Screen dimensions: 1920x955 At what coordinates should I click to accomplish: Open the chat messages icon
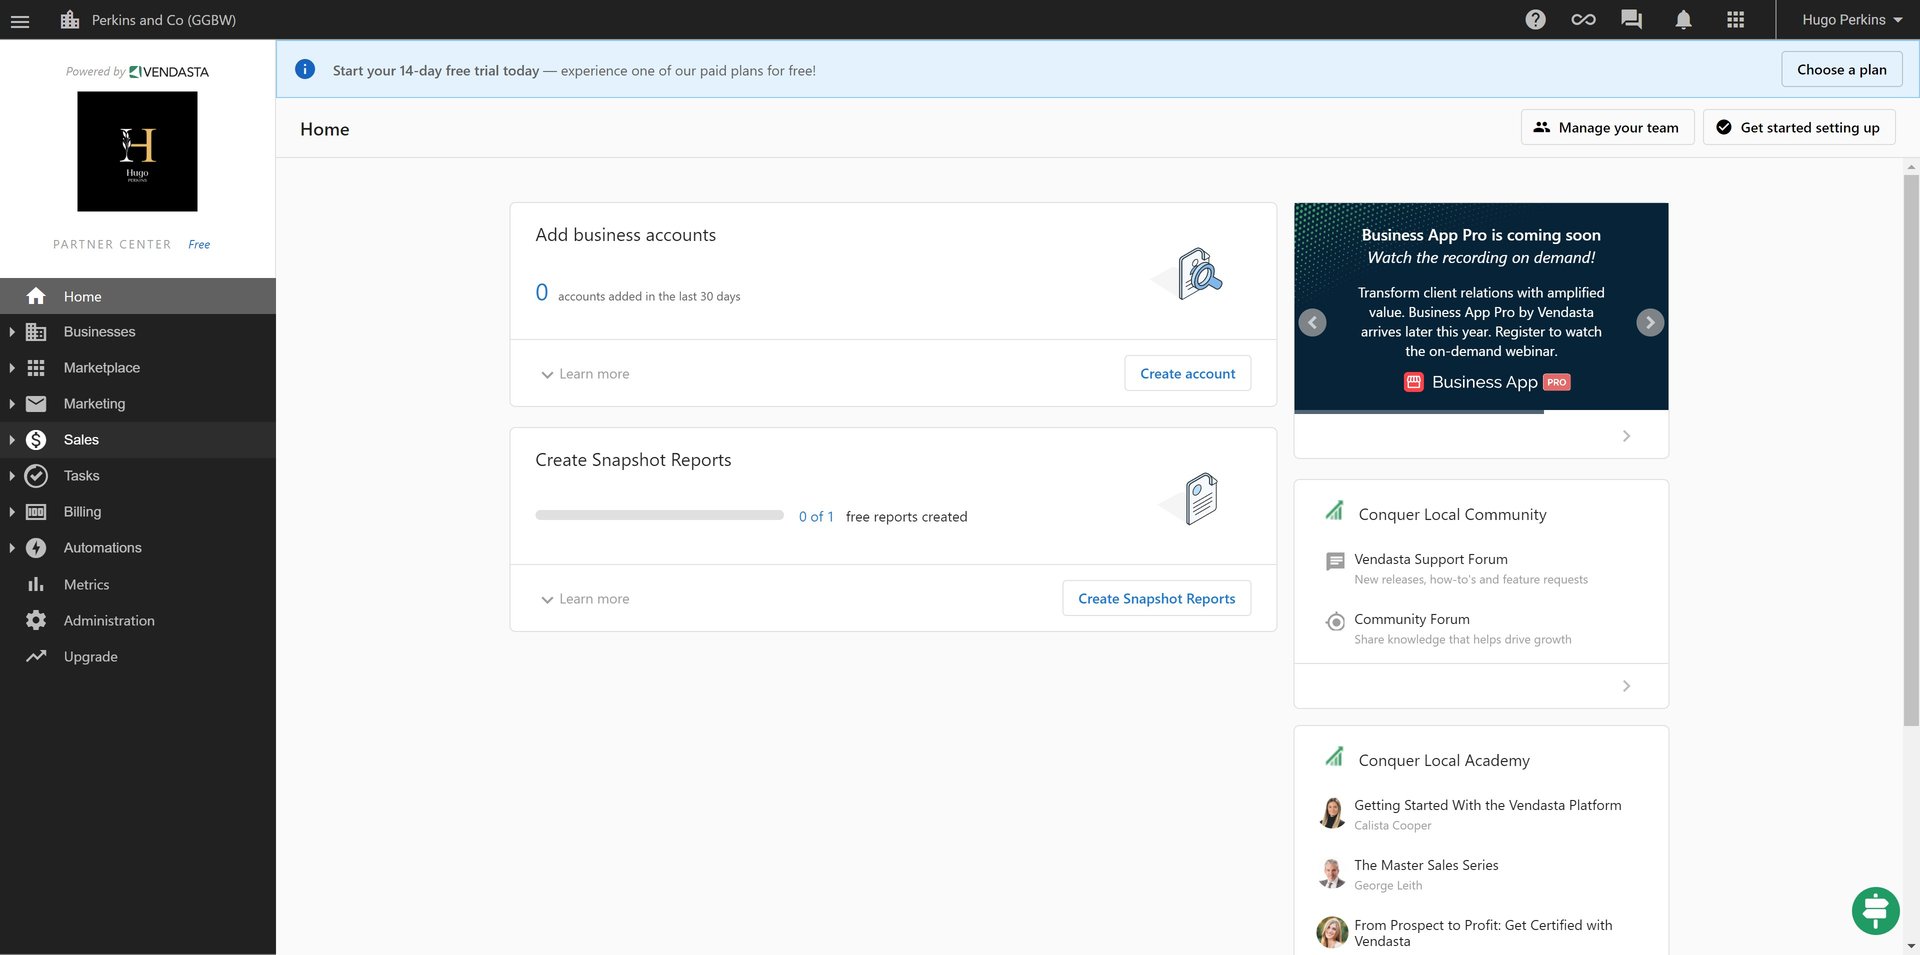pos(1631,20)
